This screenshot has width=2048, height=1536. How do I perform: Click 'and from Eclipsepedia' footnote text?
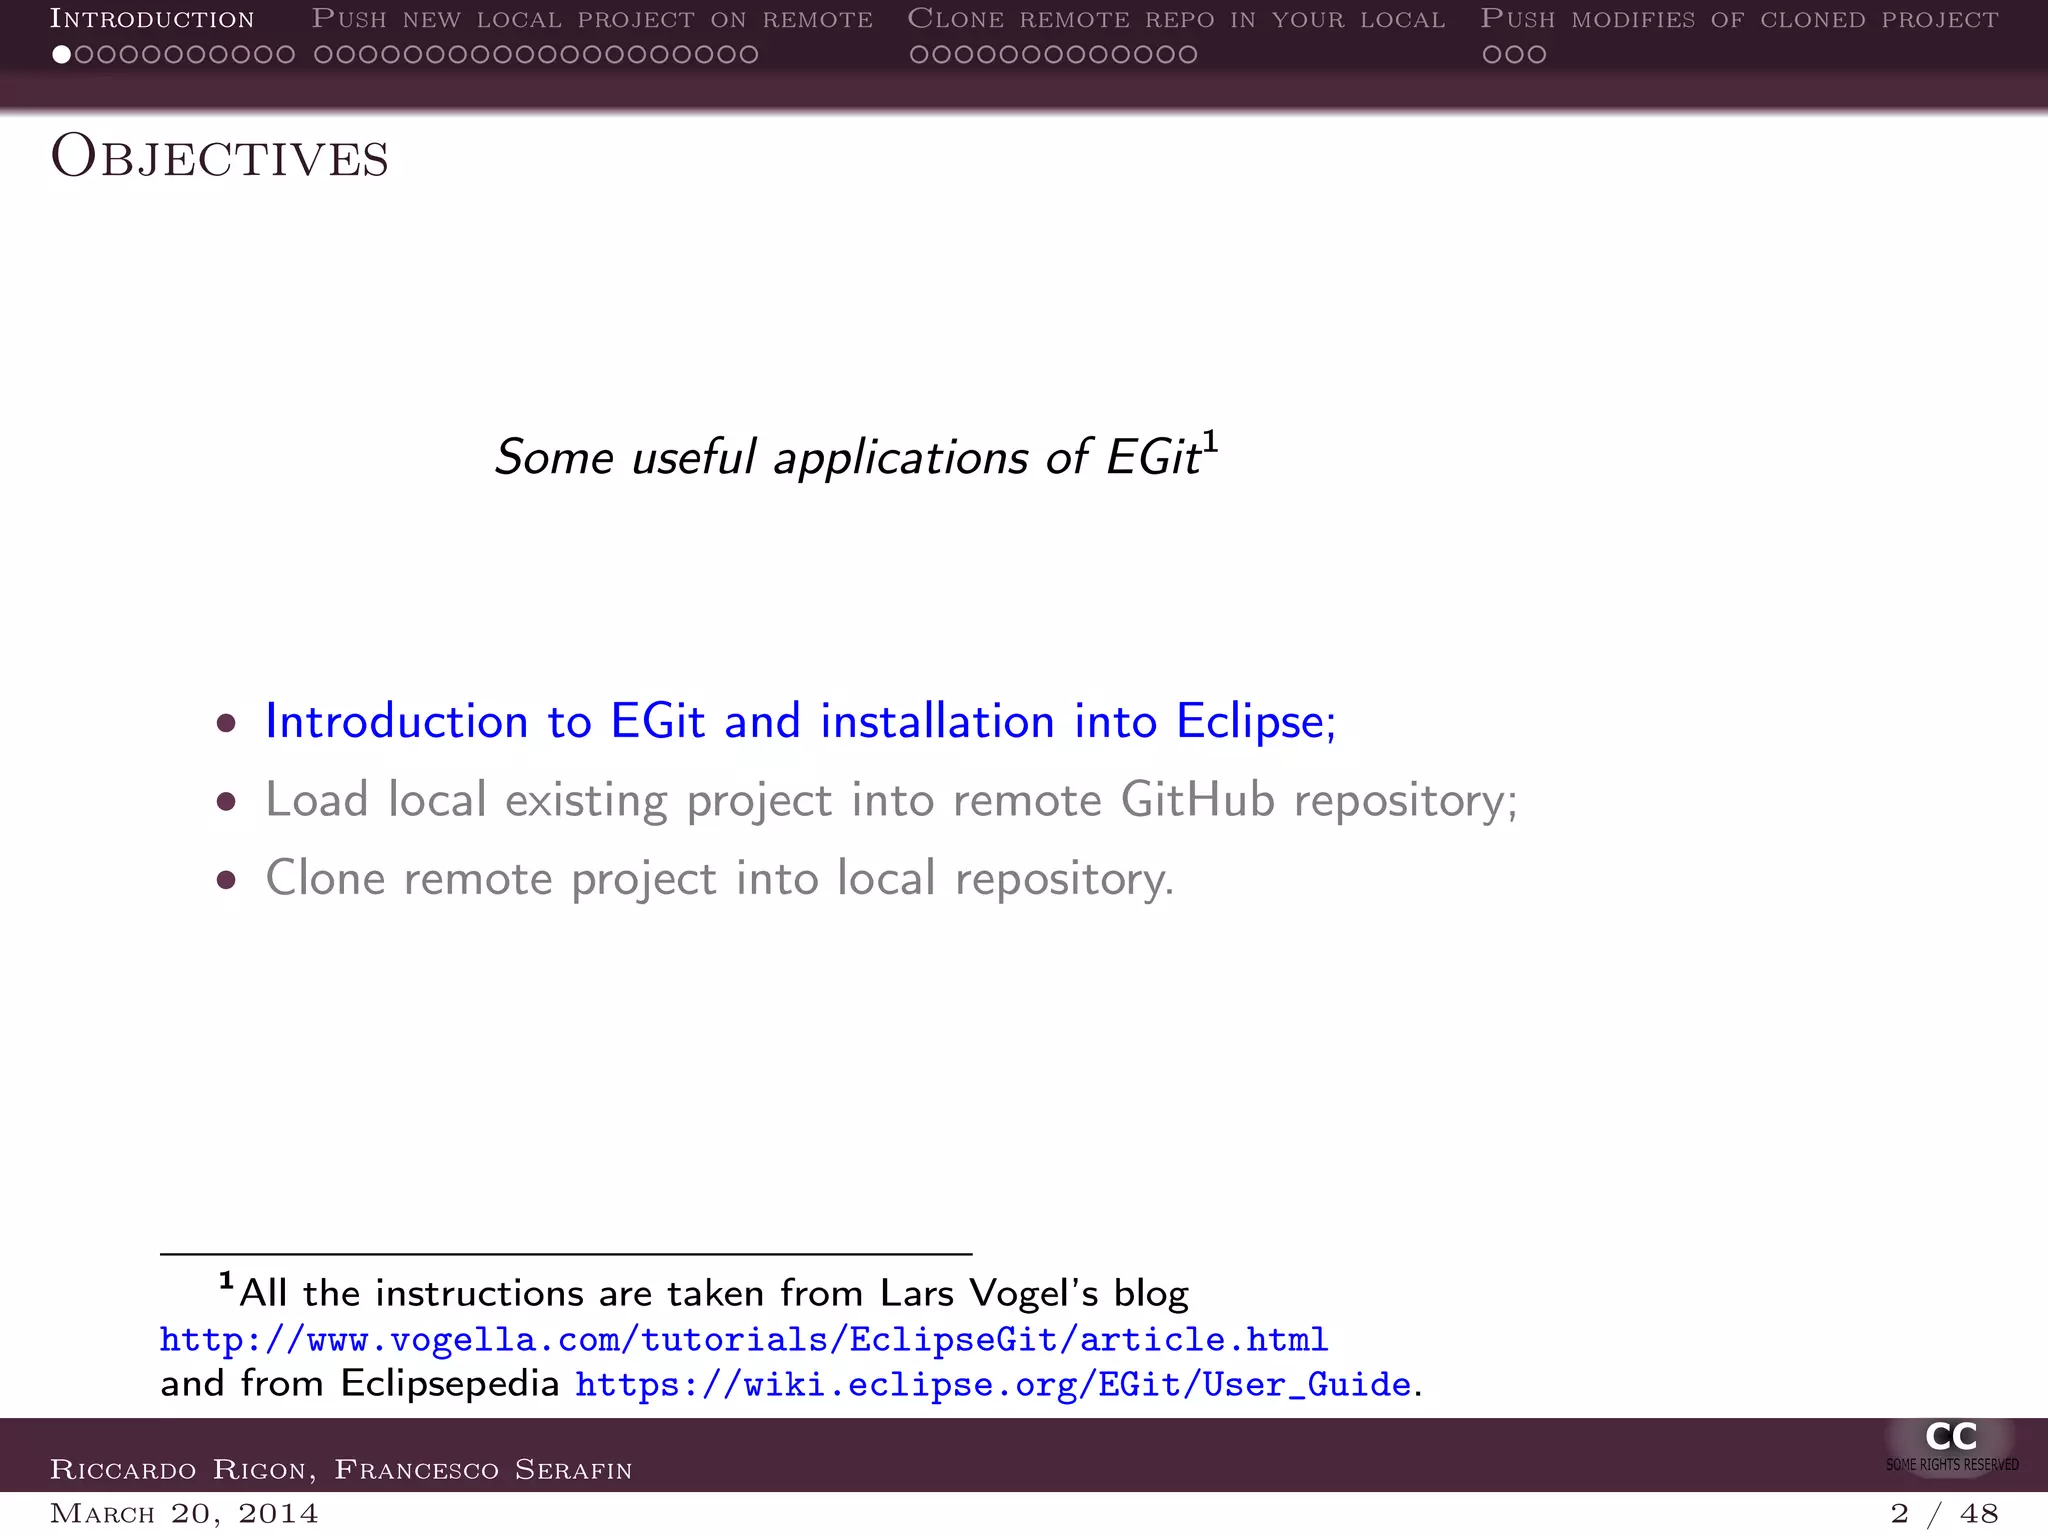click(x=360, y=1383)
